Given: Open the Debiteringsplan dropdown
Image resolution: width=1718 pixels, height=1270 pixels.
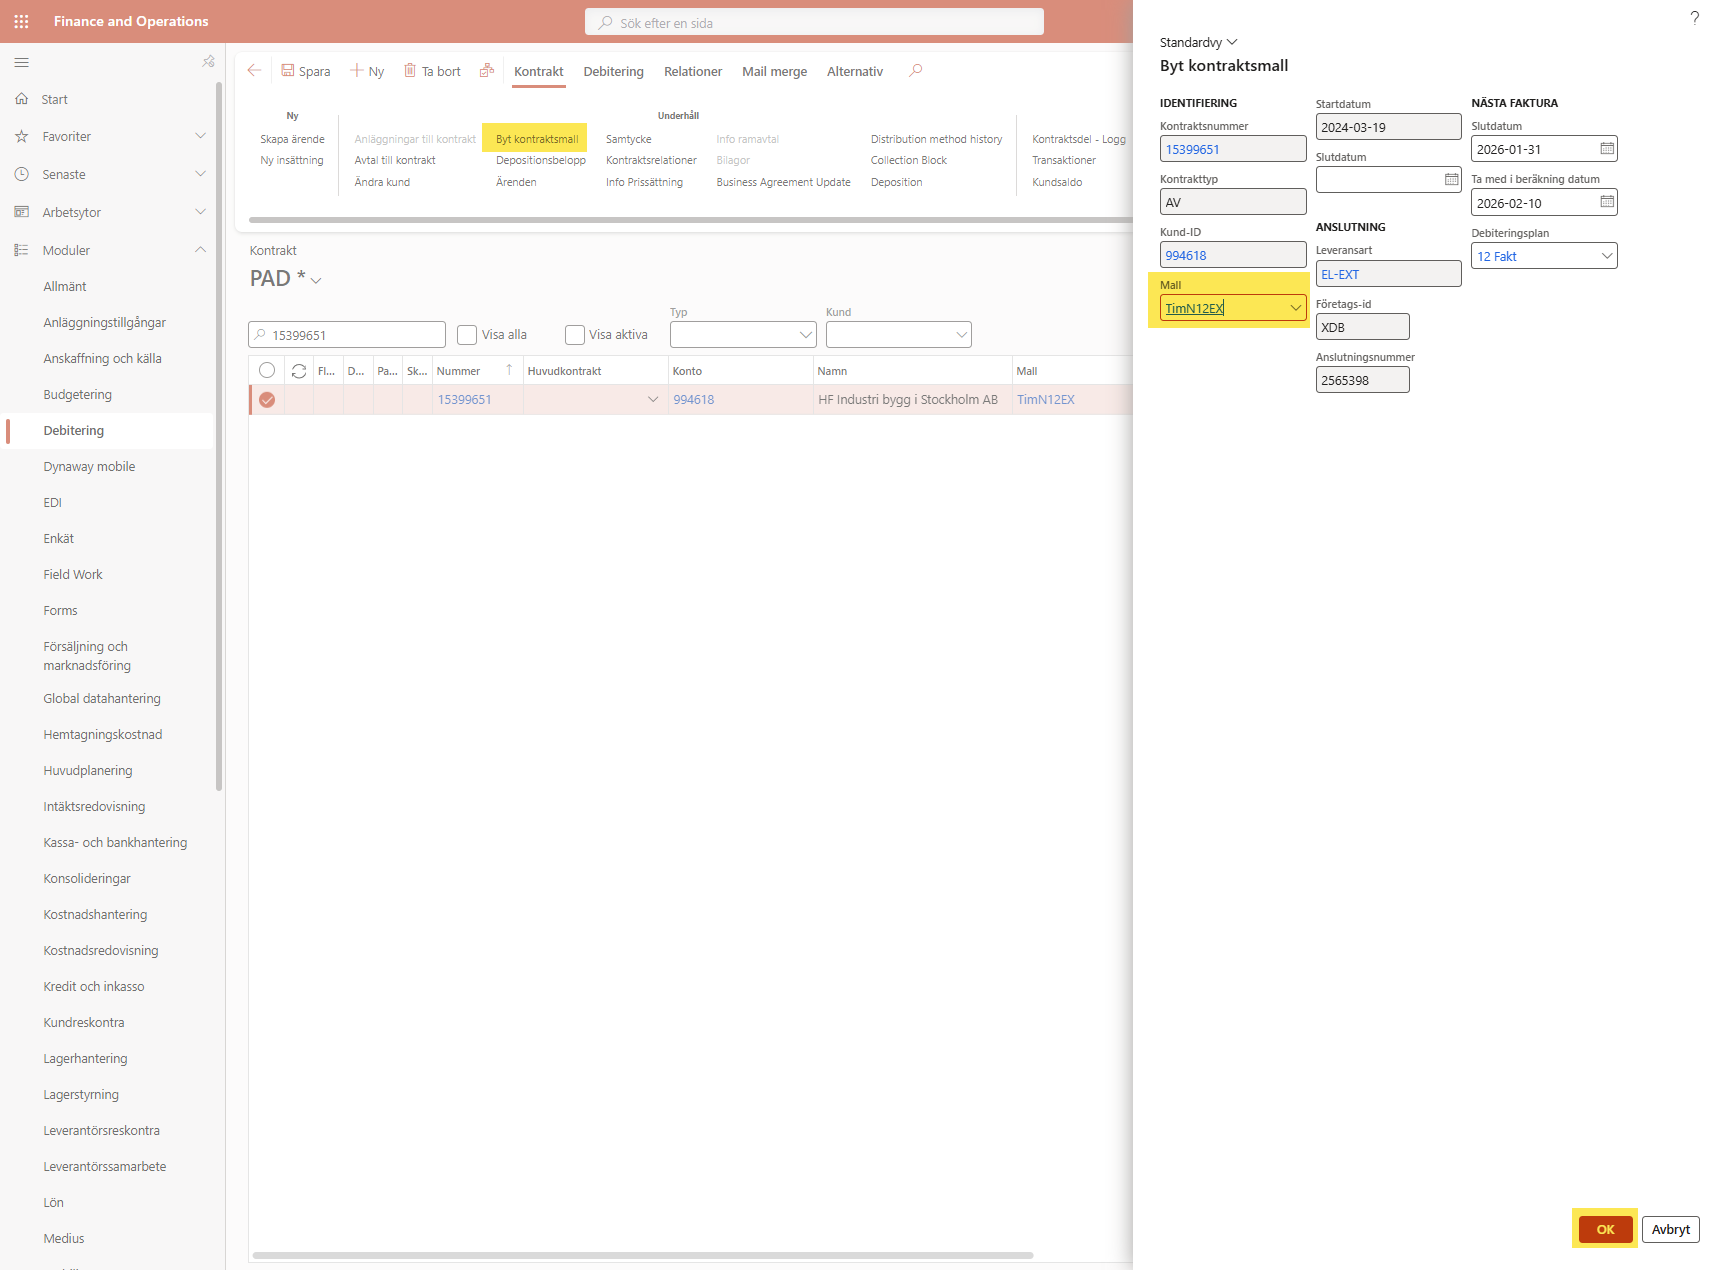Looking at the screenshot, I should click(1606, 256).
